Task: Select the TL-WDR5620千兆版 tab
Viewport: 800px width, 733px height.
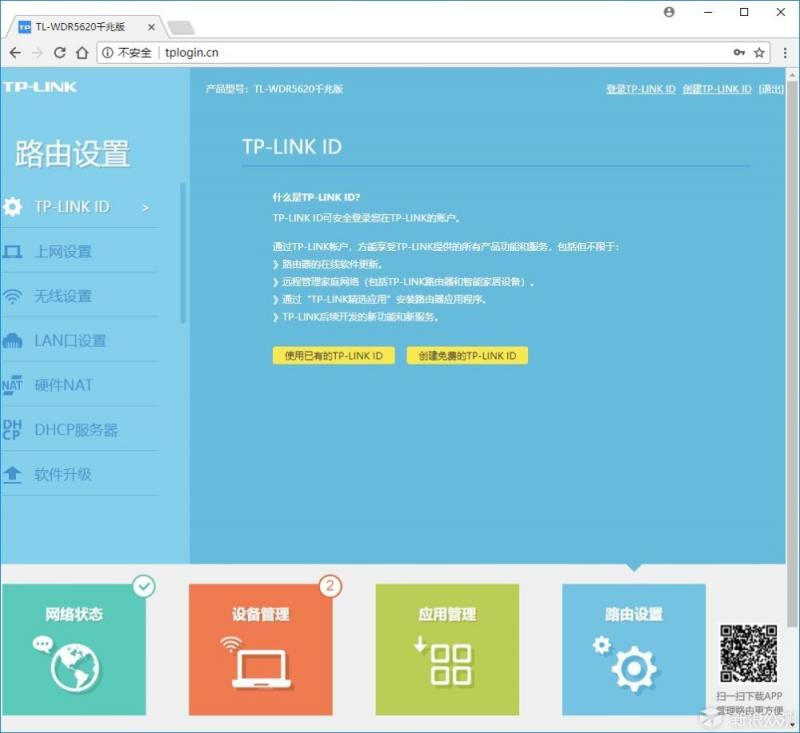Action: [85, 27]
